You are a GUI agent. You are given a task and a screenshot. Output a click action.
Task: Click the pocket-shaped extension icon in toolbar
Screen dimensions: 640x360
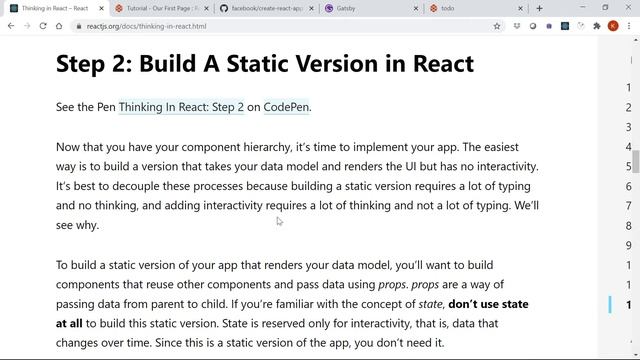[517, 26]
